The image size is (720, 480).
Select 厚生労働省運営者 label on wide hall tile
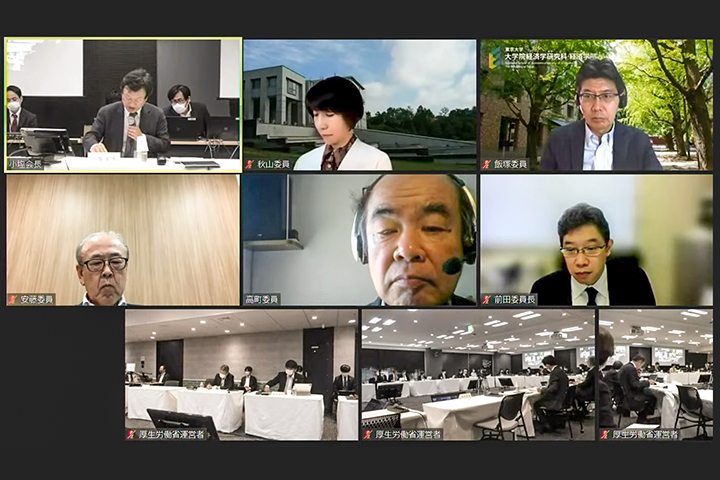(408, 434)
